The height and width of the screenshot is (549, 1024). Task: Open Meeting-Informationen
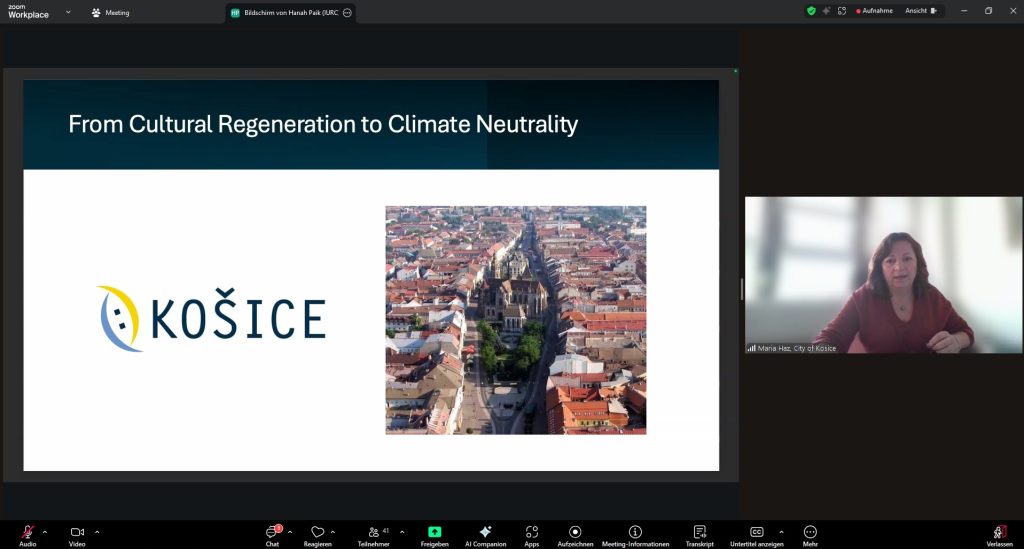635,533
